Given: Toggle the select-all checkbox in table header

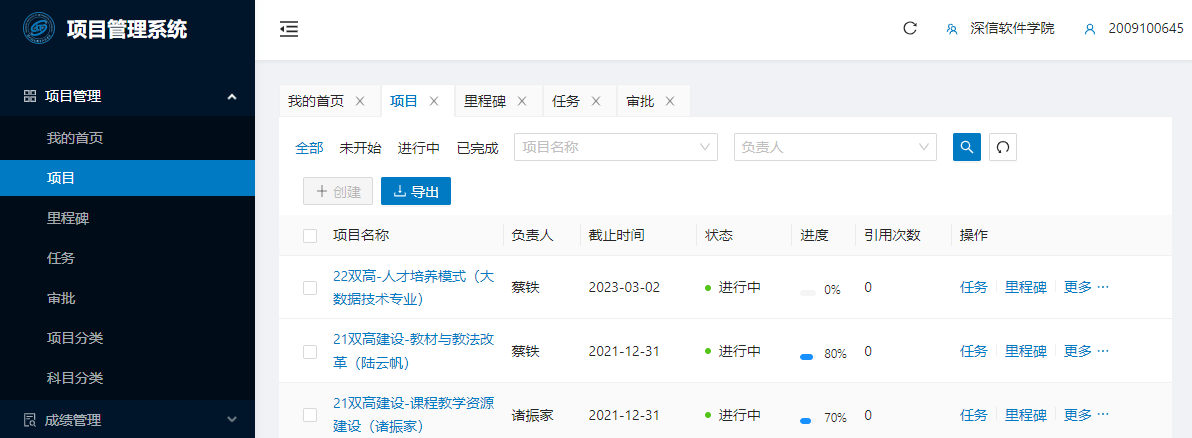Looking at the screenshot, I should tap(310, 236).
